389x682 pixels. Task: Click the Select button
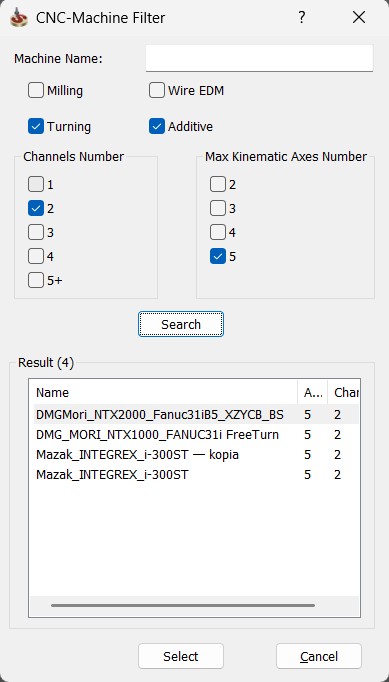pos(181,656)
